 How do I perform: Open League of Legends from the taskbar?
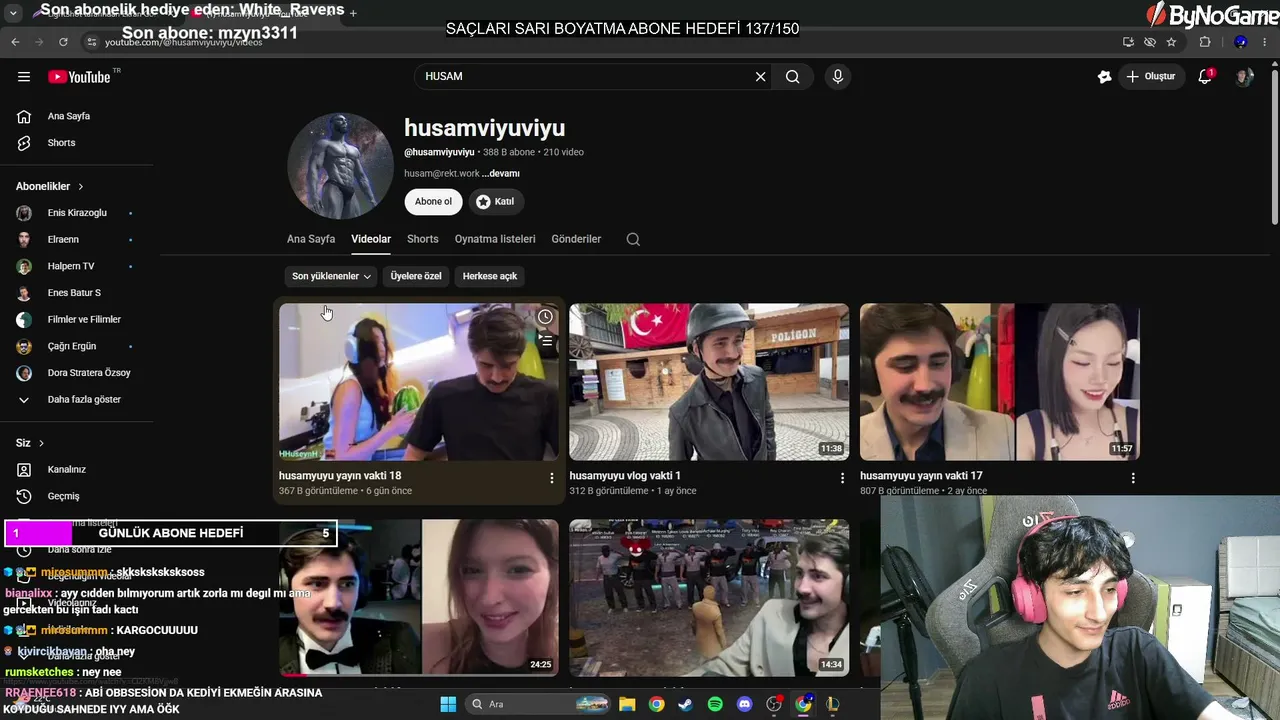832,704
